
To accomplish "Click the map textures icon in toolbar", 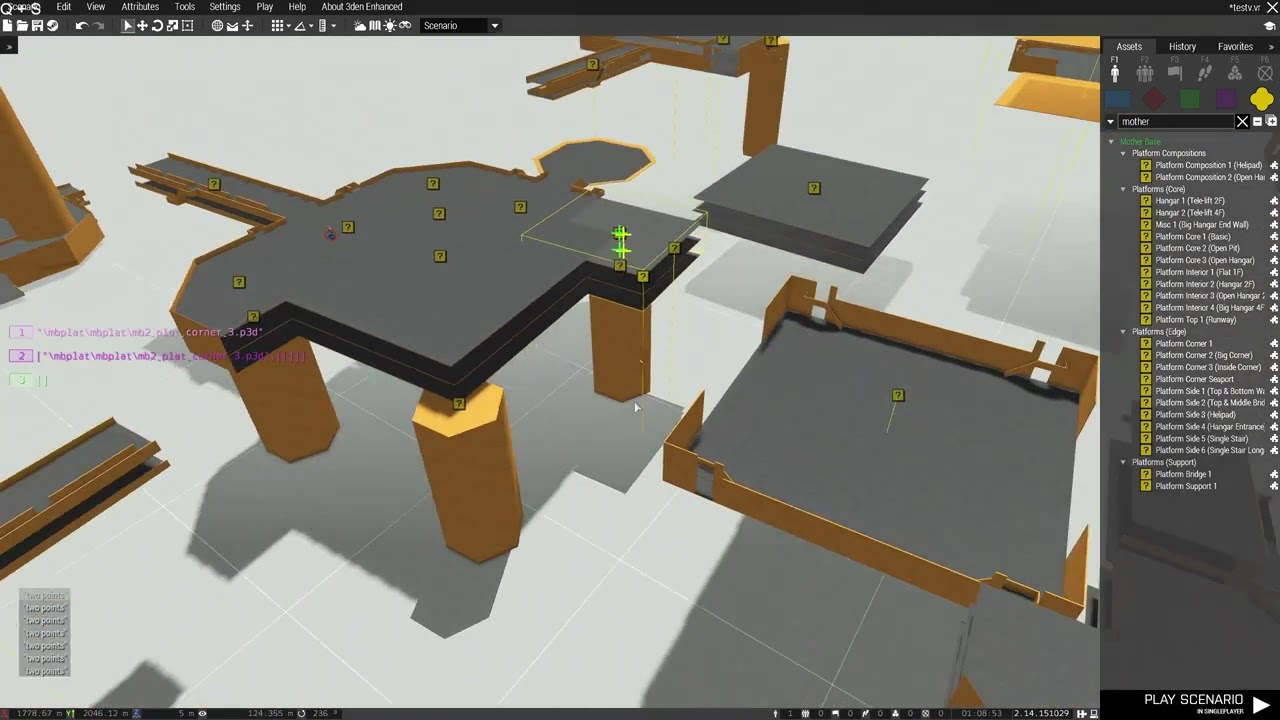I will pyautogui.click(x=375, y=26).
